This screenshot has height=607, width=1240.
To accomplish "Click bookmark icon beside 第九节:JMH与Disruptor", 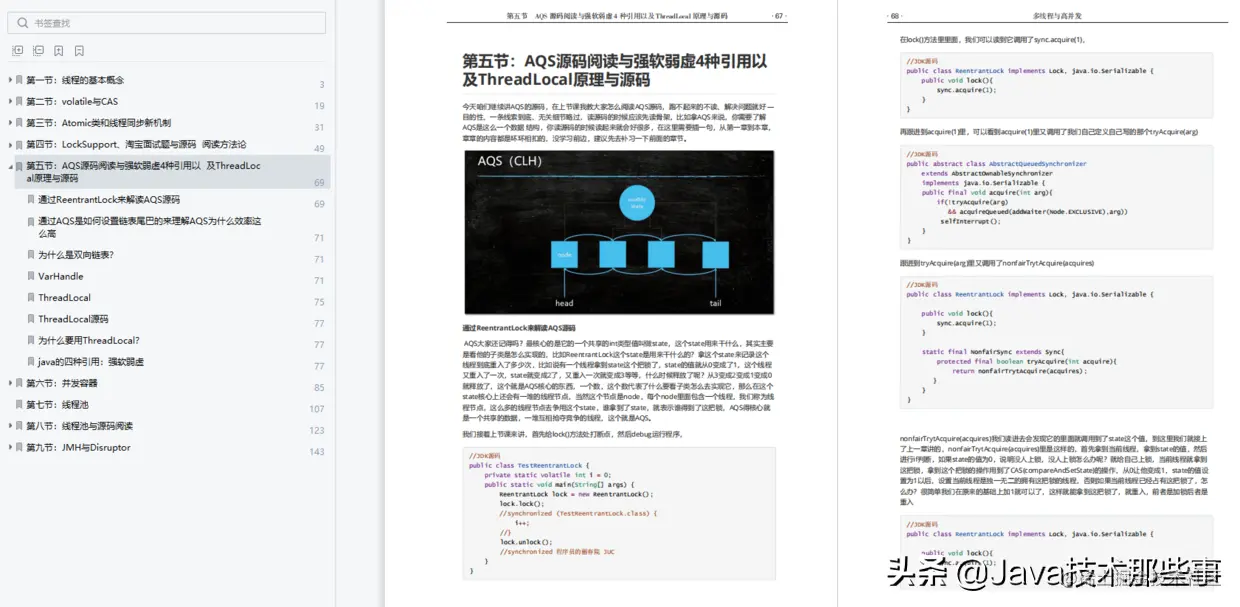I will [x=19, y=448].
